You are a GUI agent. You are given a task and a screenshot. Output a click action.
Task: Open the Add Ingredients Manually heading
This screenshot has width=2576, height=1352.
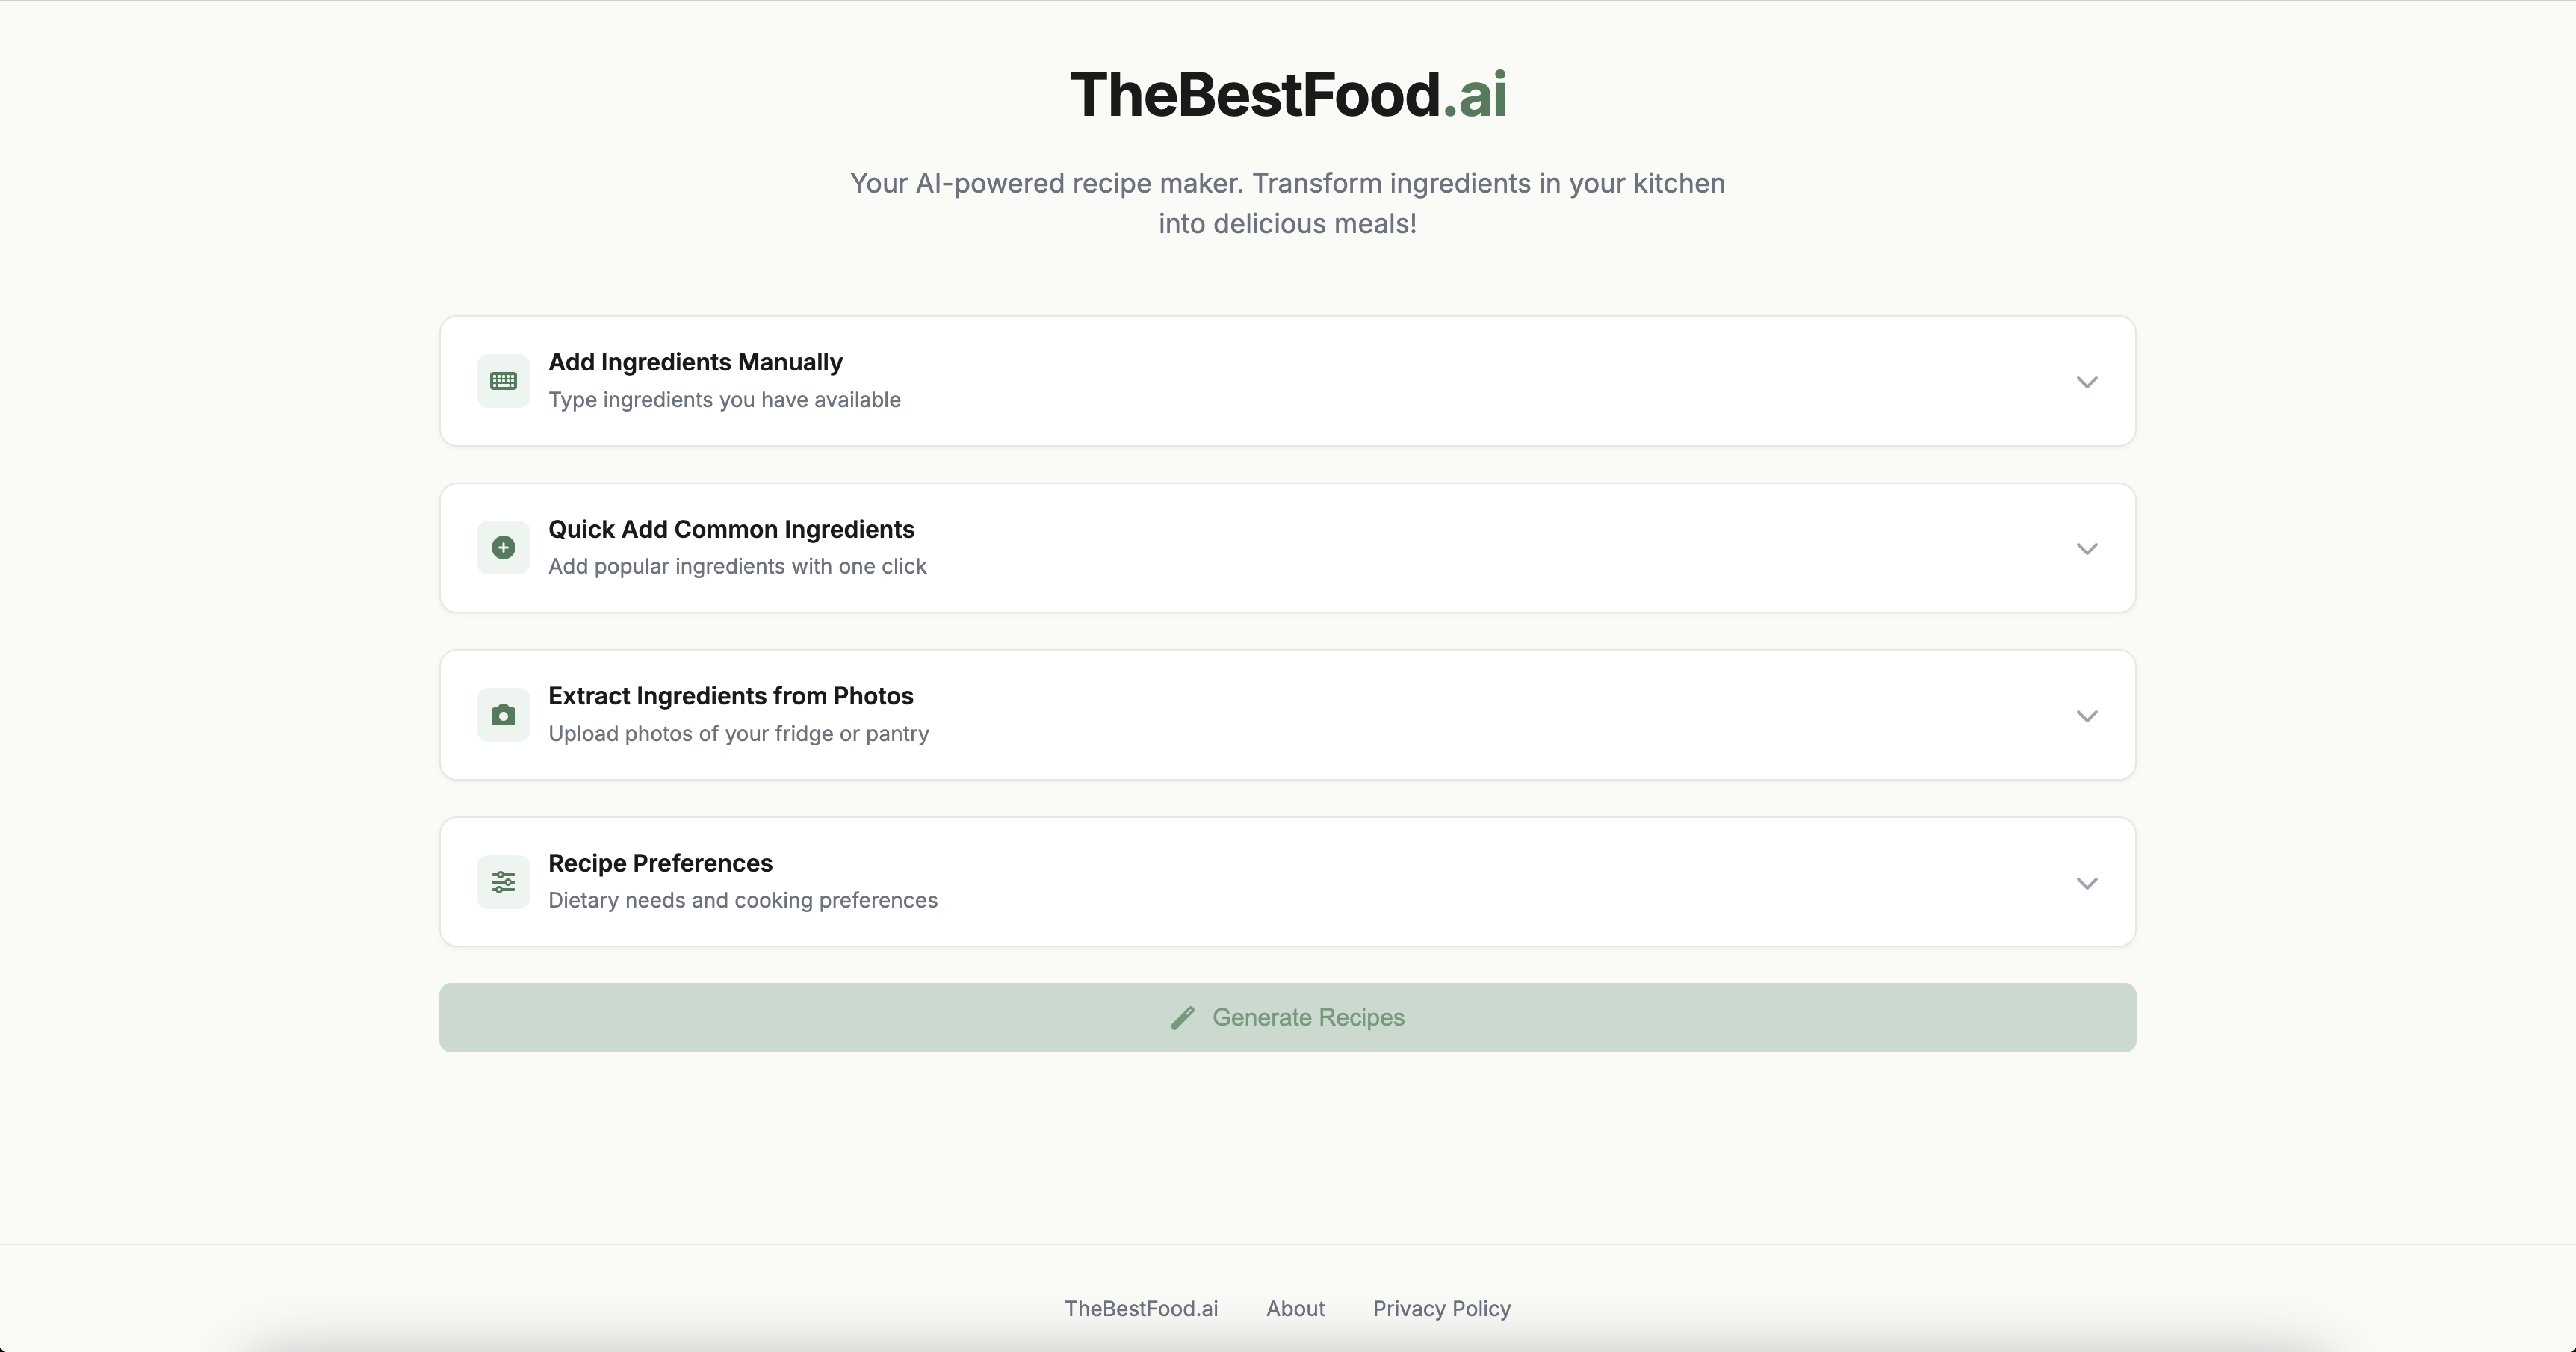pyautogui.click(x=695, y=362)
